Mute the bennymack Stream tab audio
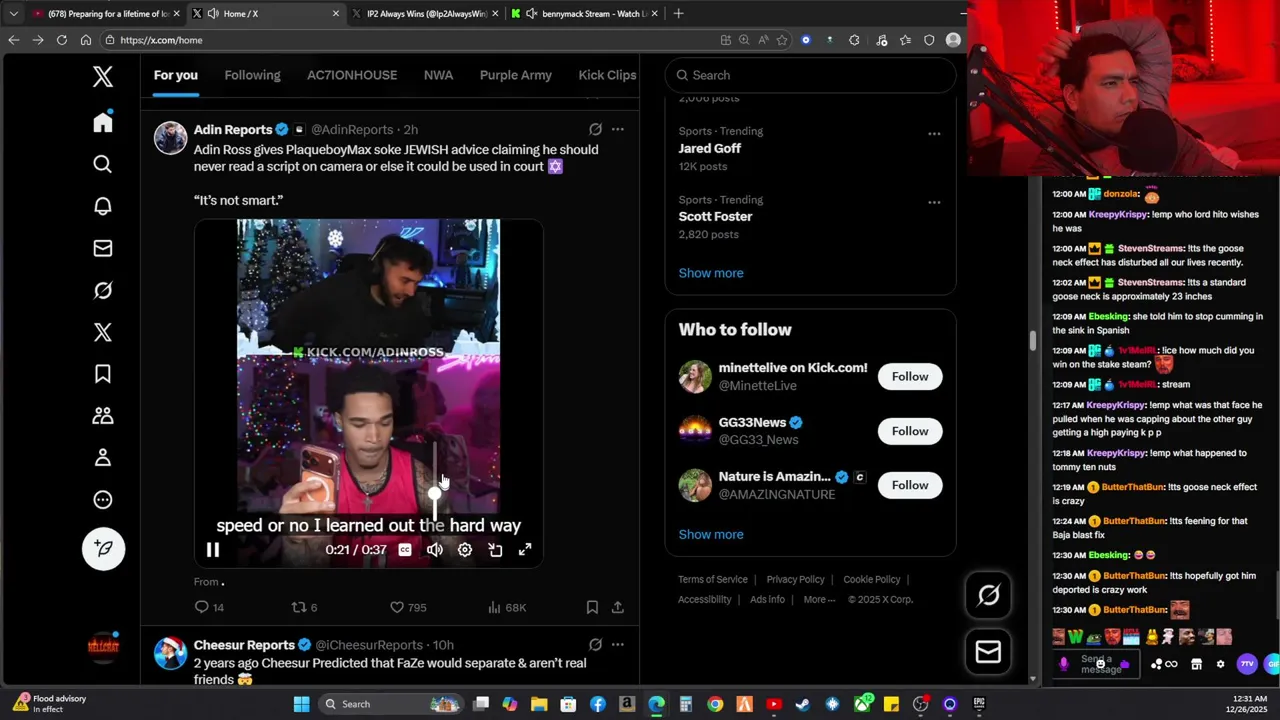Image resolution: width=1280 pixels, height=720 pixels. tap(532, 13)
